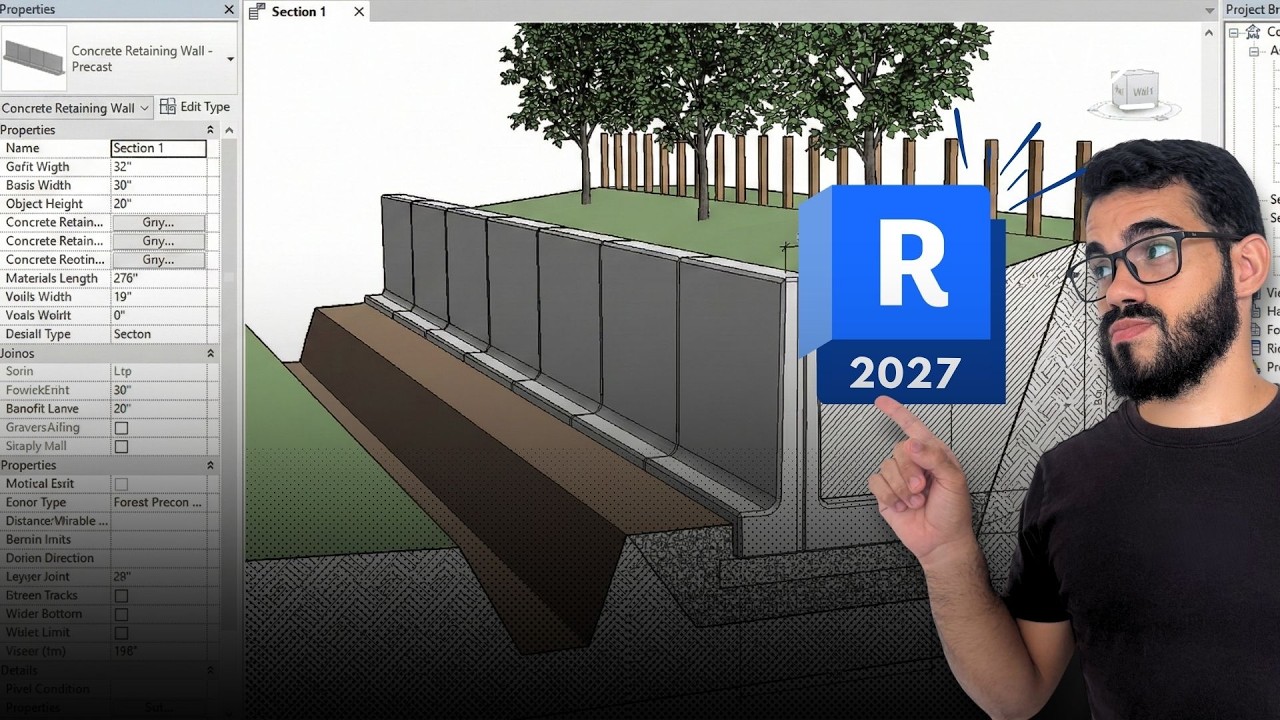This screenshot has width=1280, height=720.
Task: Click the Section 1 tab view icon
Action: coord(257,12)
